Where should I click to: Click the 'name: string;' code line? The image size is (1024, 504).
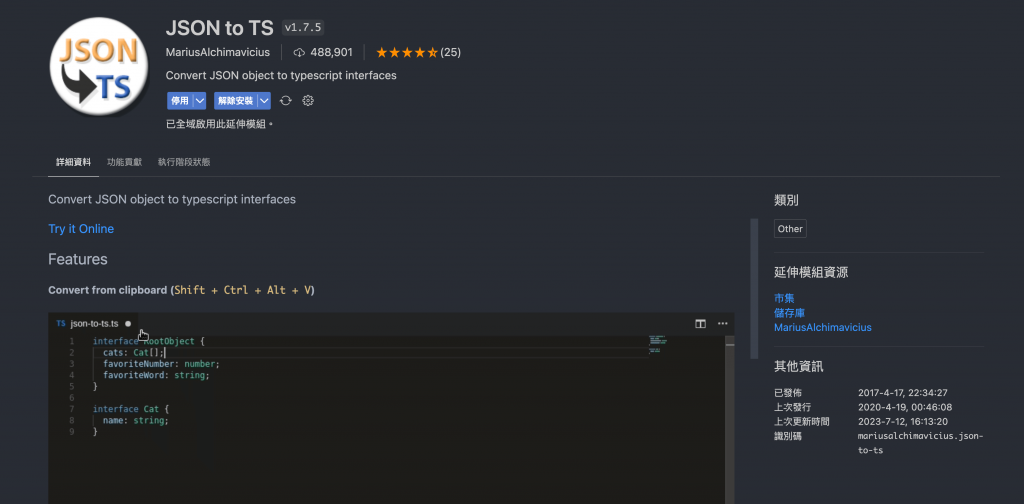click(135, 420)
